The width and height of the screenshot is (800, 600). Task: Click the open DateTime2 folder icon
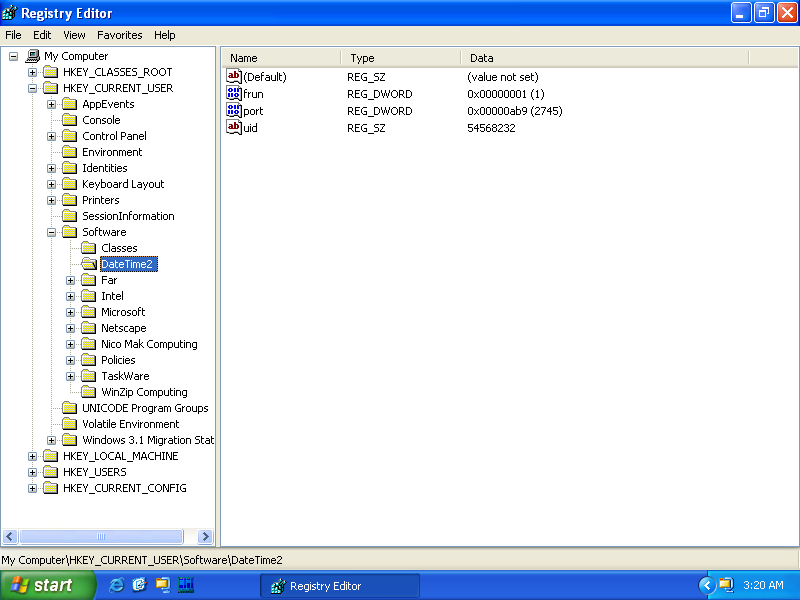click(89, 264)
